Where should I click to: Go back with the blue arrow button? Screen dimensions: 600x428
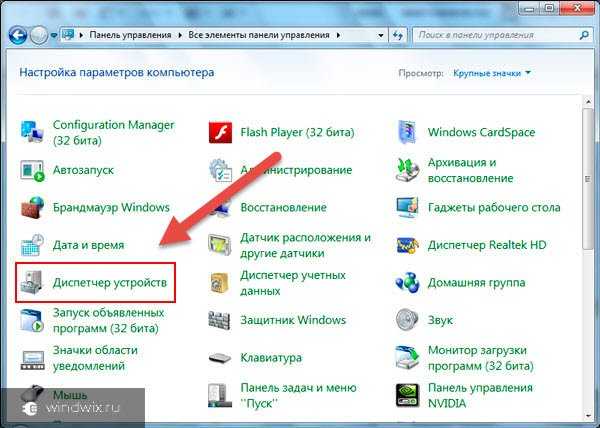click(x=18, y=35)
